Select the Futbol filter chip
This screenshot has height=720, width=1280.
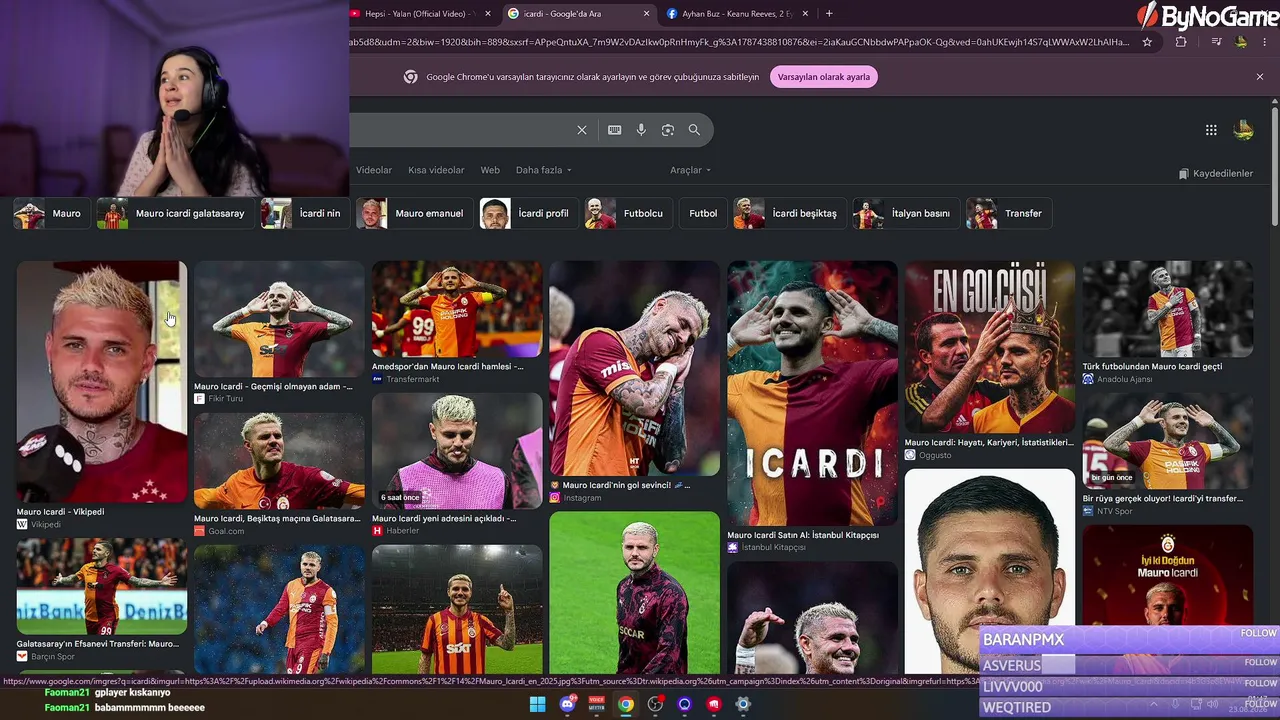[x=703, y=213]
